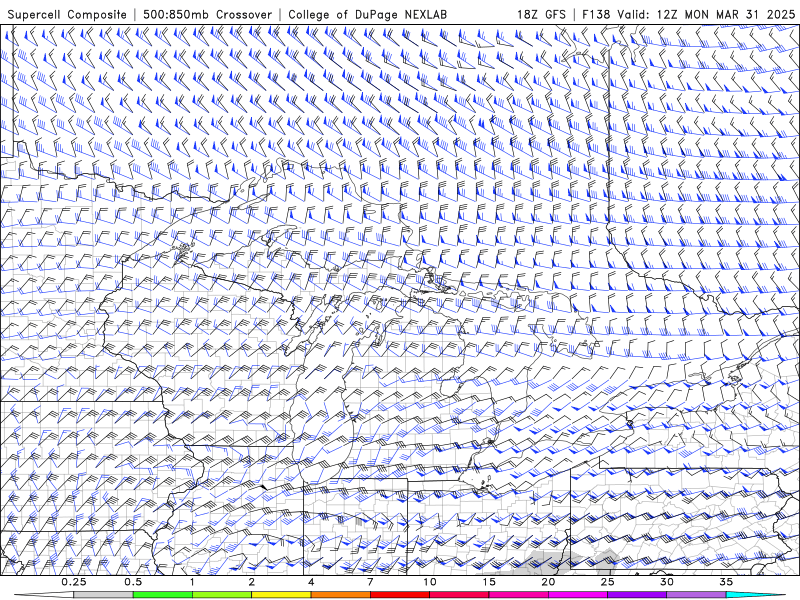Select the orange 4–7 colorbar segment

tap(340, 595)
